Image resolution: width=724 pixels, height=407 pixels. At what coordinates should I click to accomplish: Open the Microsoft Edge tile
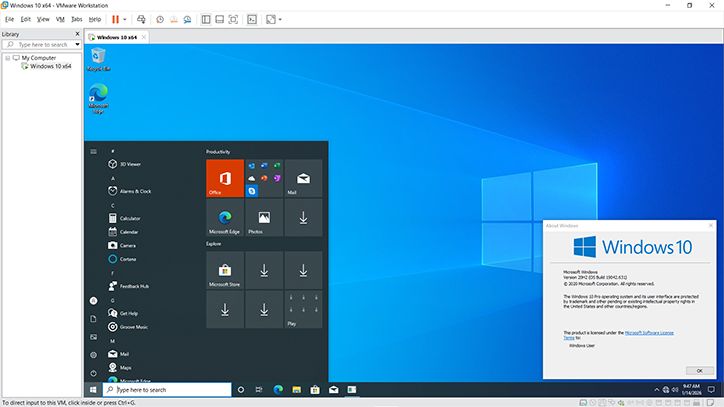(225, 218)
